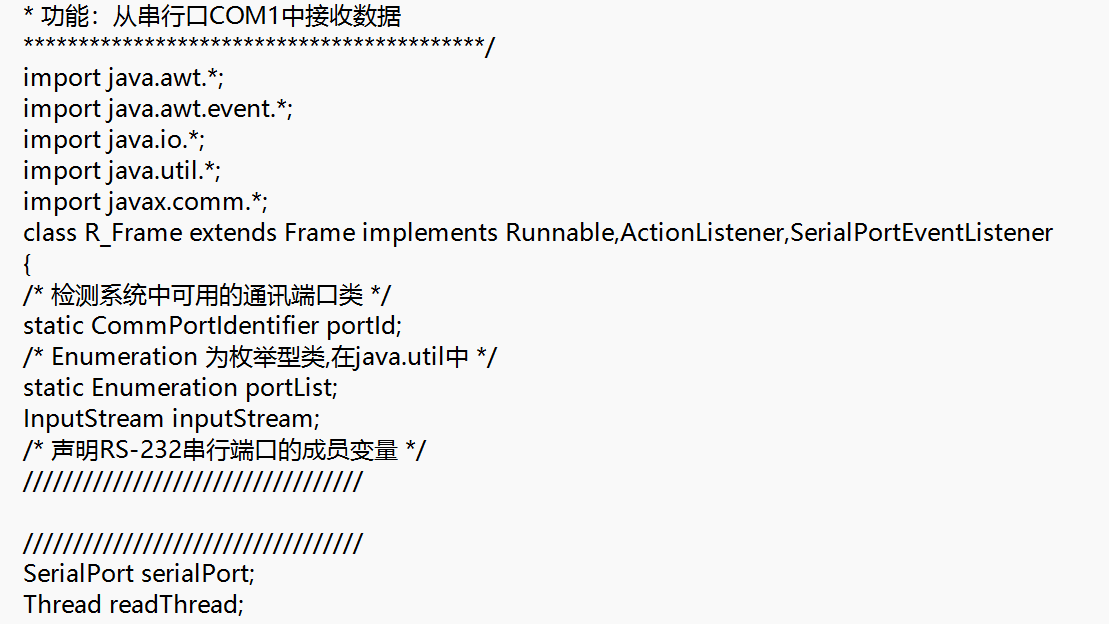Click the second row of slashes
Image resolution: width=1109 pixels, height=624 pixels.
pyautogui.click(x=192, y=544)
